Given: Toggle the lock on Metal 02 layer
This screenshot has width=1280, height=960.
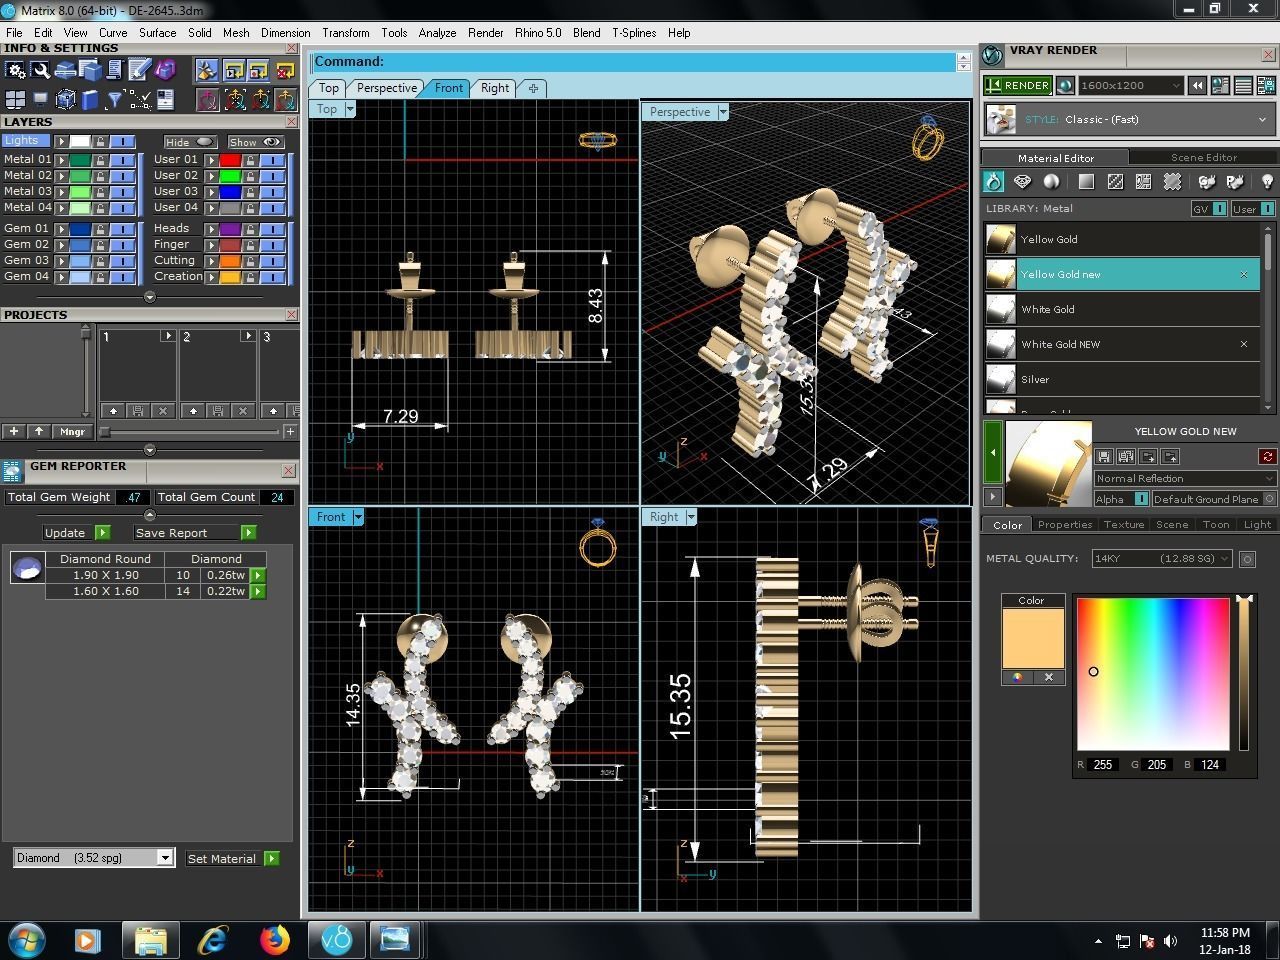Looking at the screenshot, I should coord(100,176).
